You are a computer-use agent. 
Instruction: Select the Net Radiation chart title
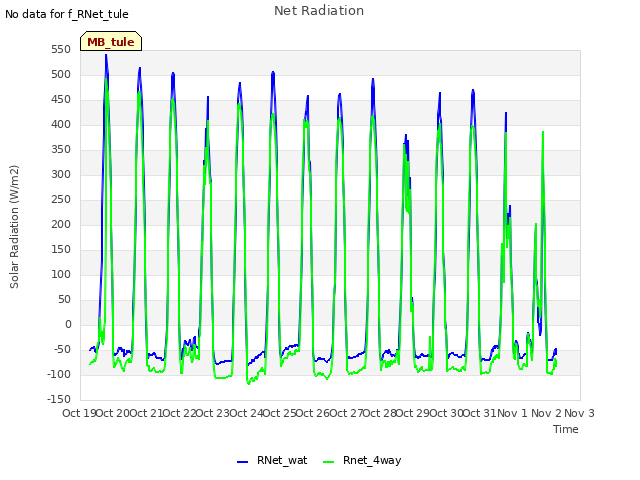tap(319, 11)
